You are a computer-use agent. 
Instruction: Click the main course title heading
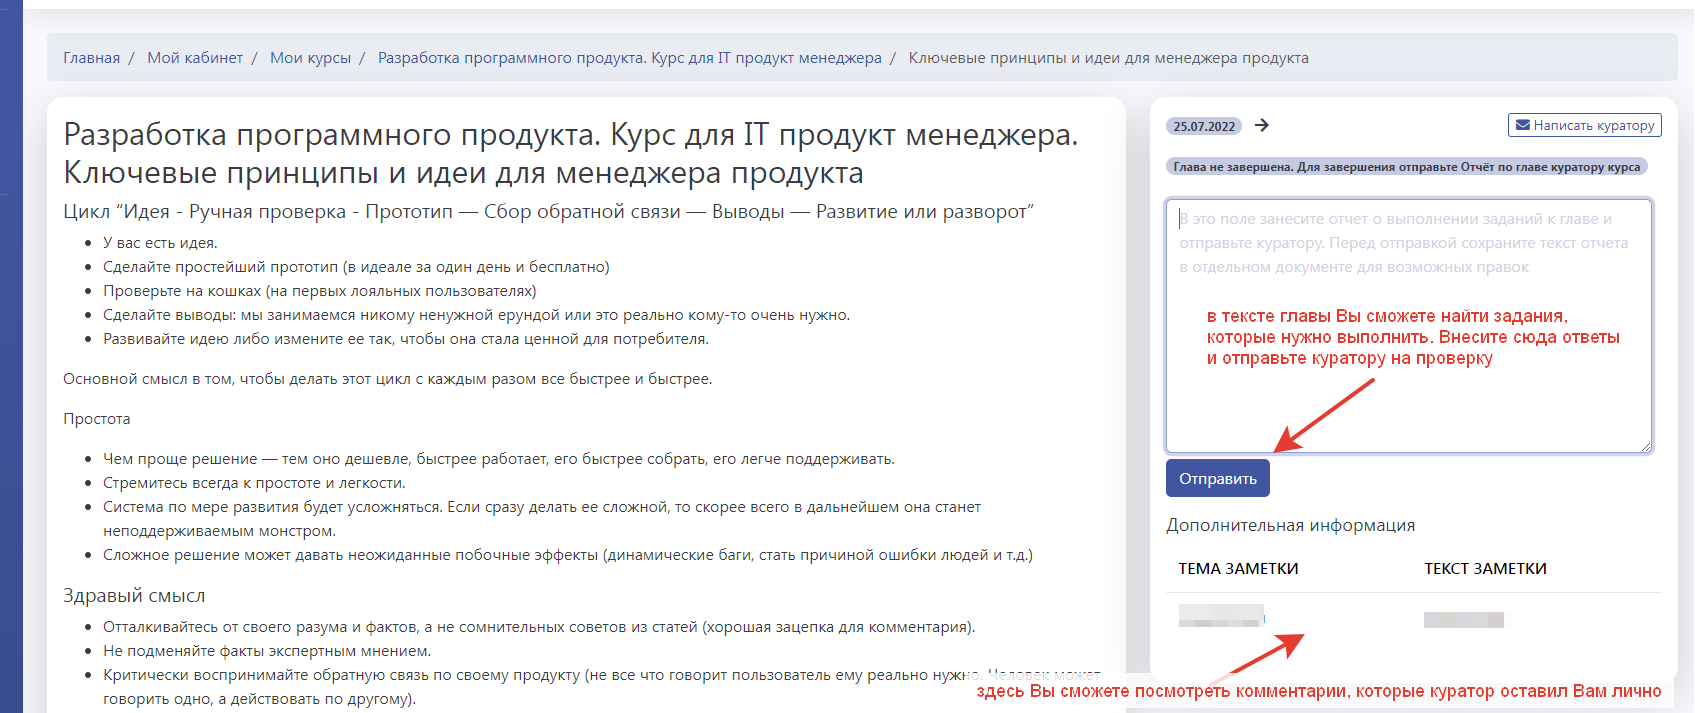coord(570,153)
